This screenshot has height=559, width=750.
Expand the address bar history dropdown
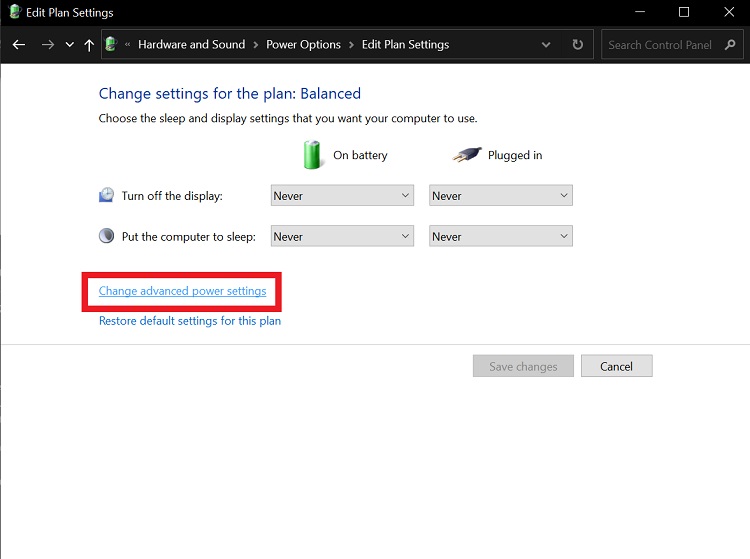tap(546, 45)
